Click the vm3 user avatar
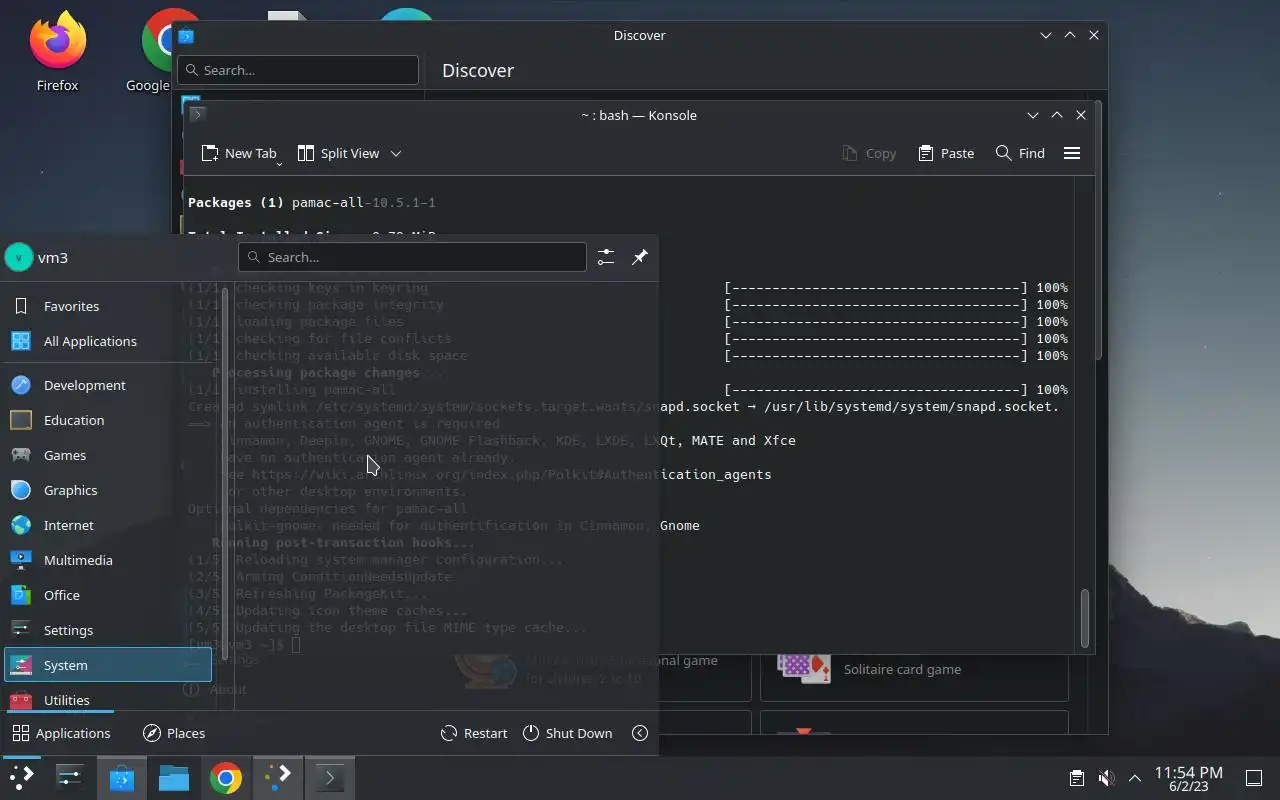This screenshot has height=800, width=1280. click(x=18, y=257)
